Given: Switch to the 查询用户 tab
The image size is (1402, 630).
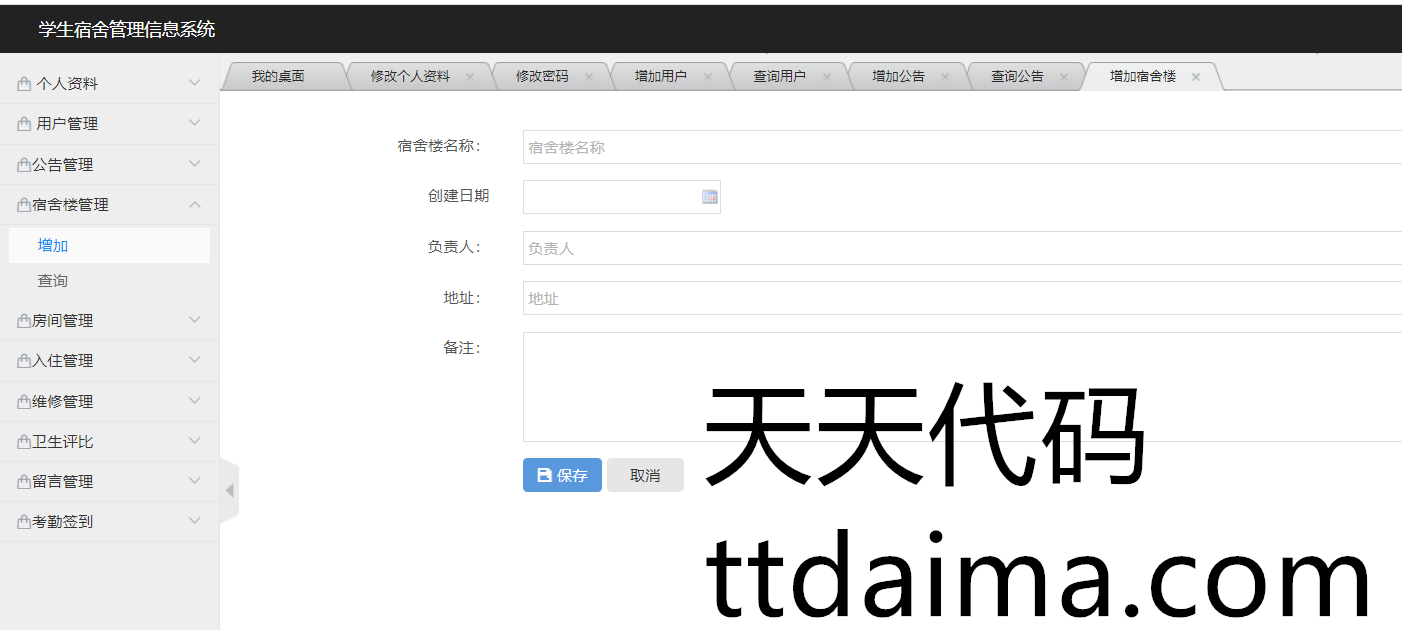Looking at the screenshot, I should [x=779, y=77].
